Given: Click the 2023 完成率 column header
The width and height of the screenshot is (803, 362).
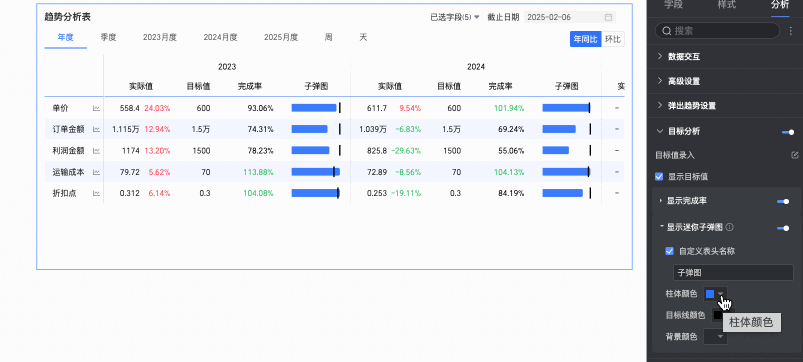Looking at the screenshot, I should [x=250, y=87].
